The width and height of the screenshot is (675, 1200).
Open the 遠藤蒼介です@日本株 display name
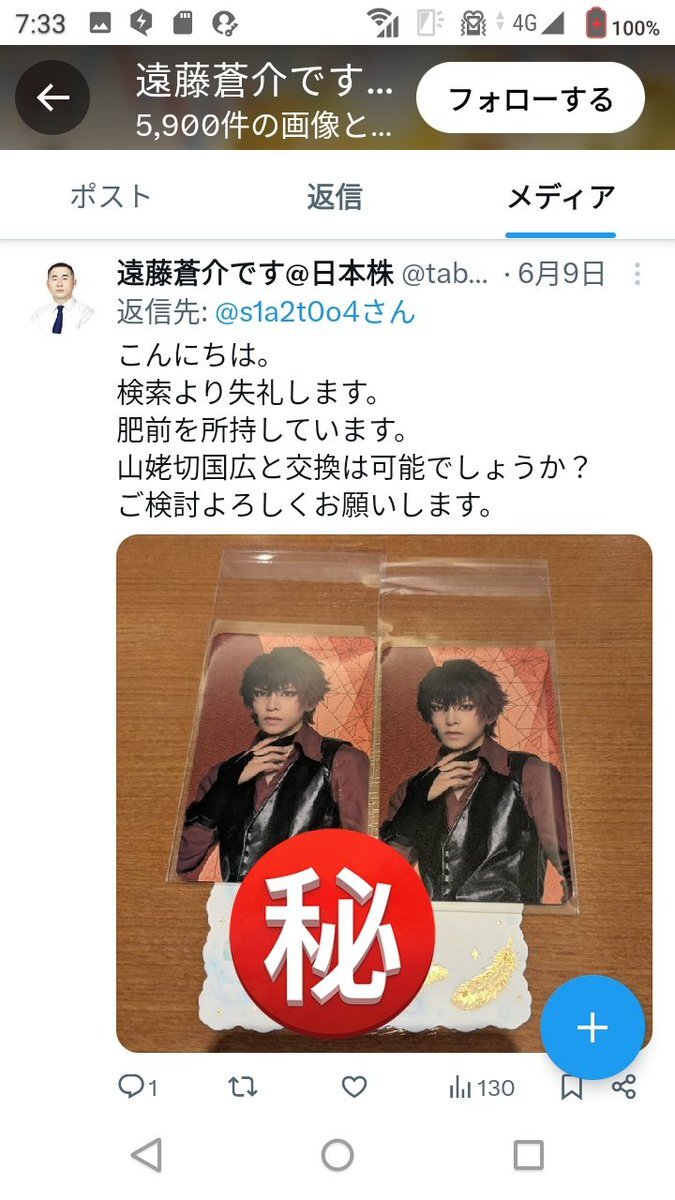(x=256, y=273)
